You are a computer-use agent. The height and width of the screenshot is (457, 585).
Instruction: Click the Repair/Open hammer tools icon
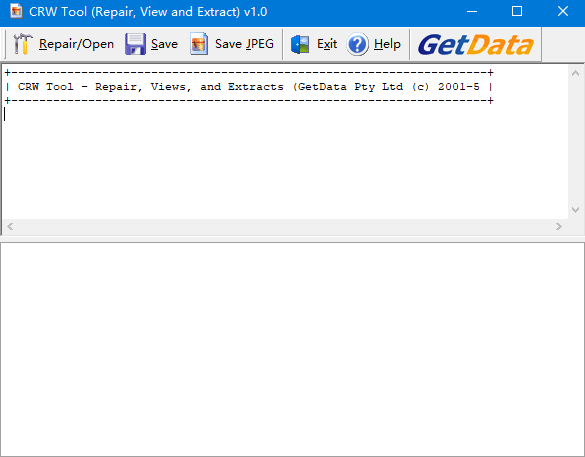[23, 44]
